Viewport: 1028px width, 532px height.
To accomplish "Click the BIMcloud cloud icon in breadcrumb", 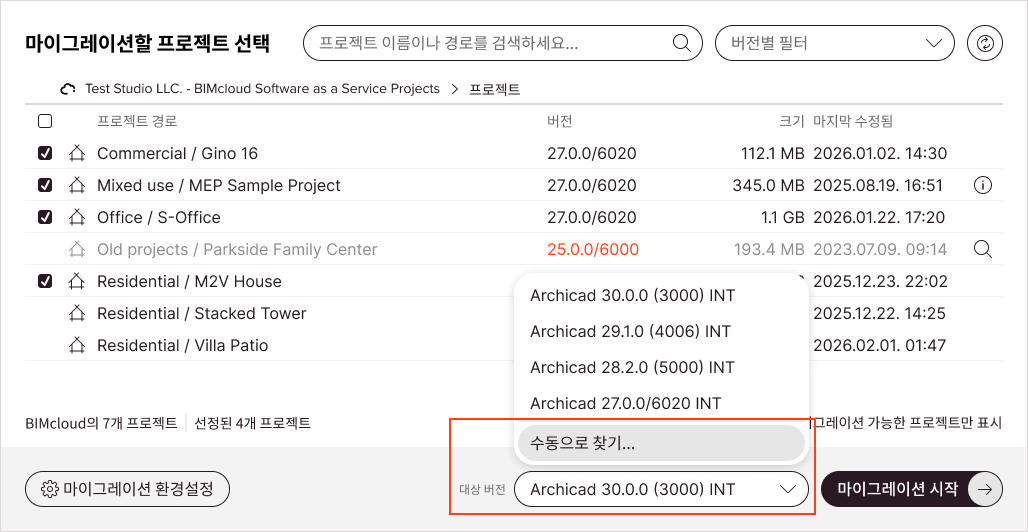I will [x=68, y=89].
